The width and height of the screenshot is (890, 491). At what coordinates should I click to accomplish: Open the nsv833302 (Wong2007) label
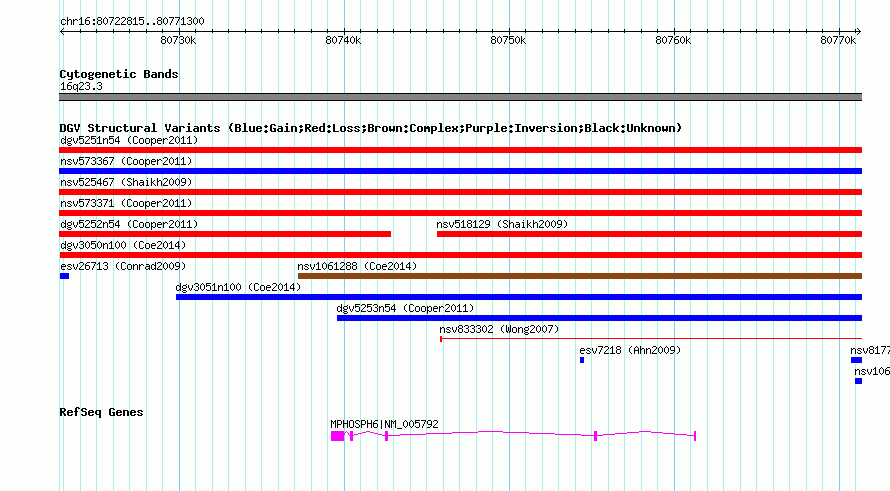pyautogui.click(x=499, y=329)
